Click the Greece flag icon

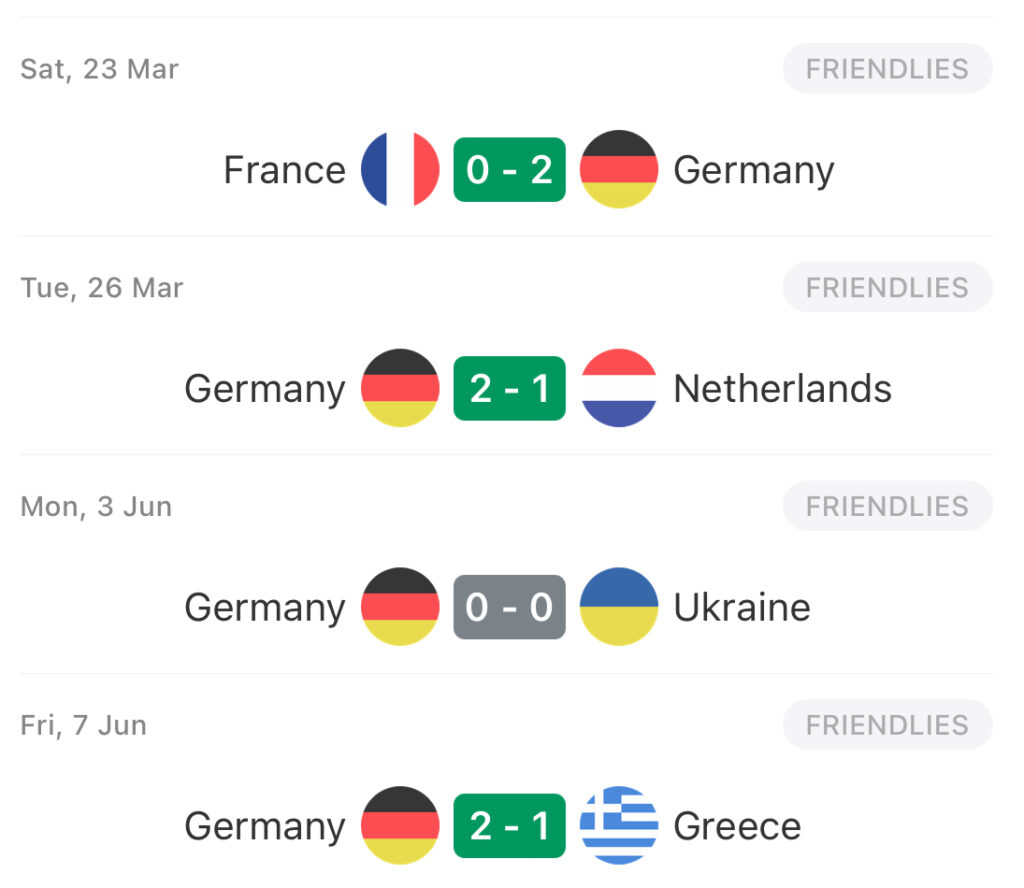(x=619, y=826)
